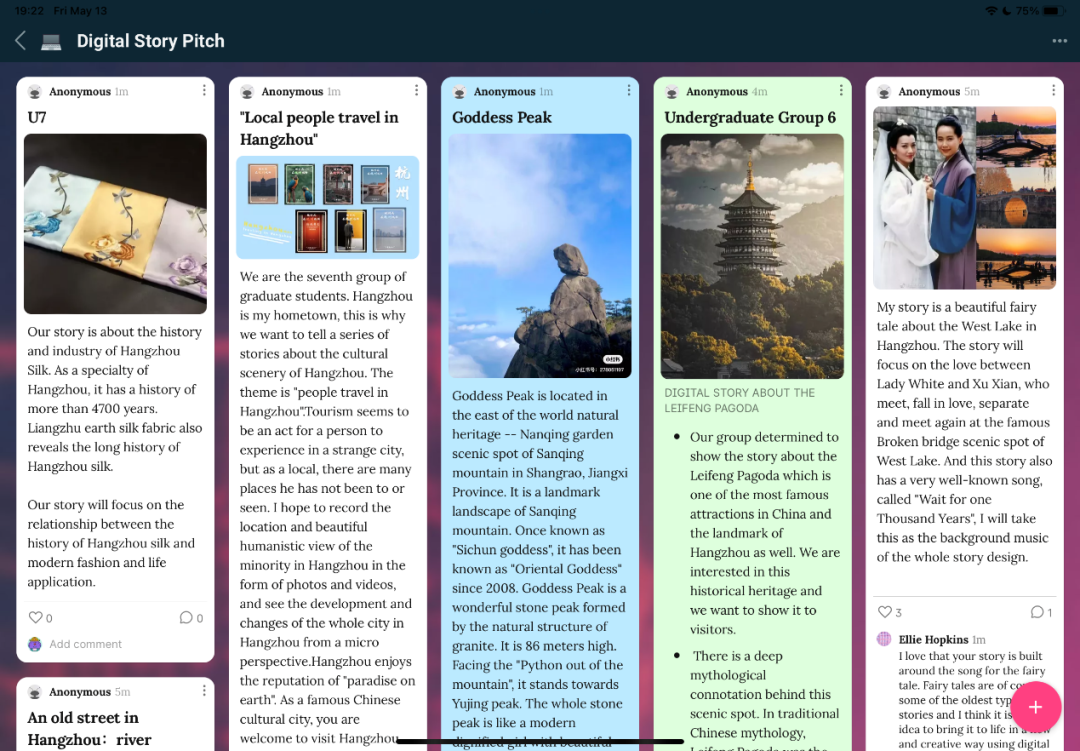Image resolution: width=1080 pixels, height=751 pixels.
Task: Open Hangzhou travel posters image
Action: pyautogui.click(x=327, y=208)
